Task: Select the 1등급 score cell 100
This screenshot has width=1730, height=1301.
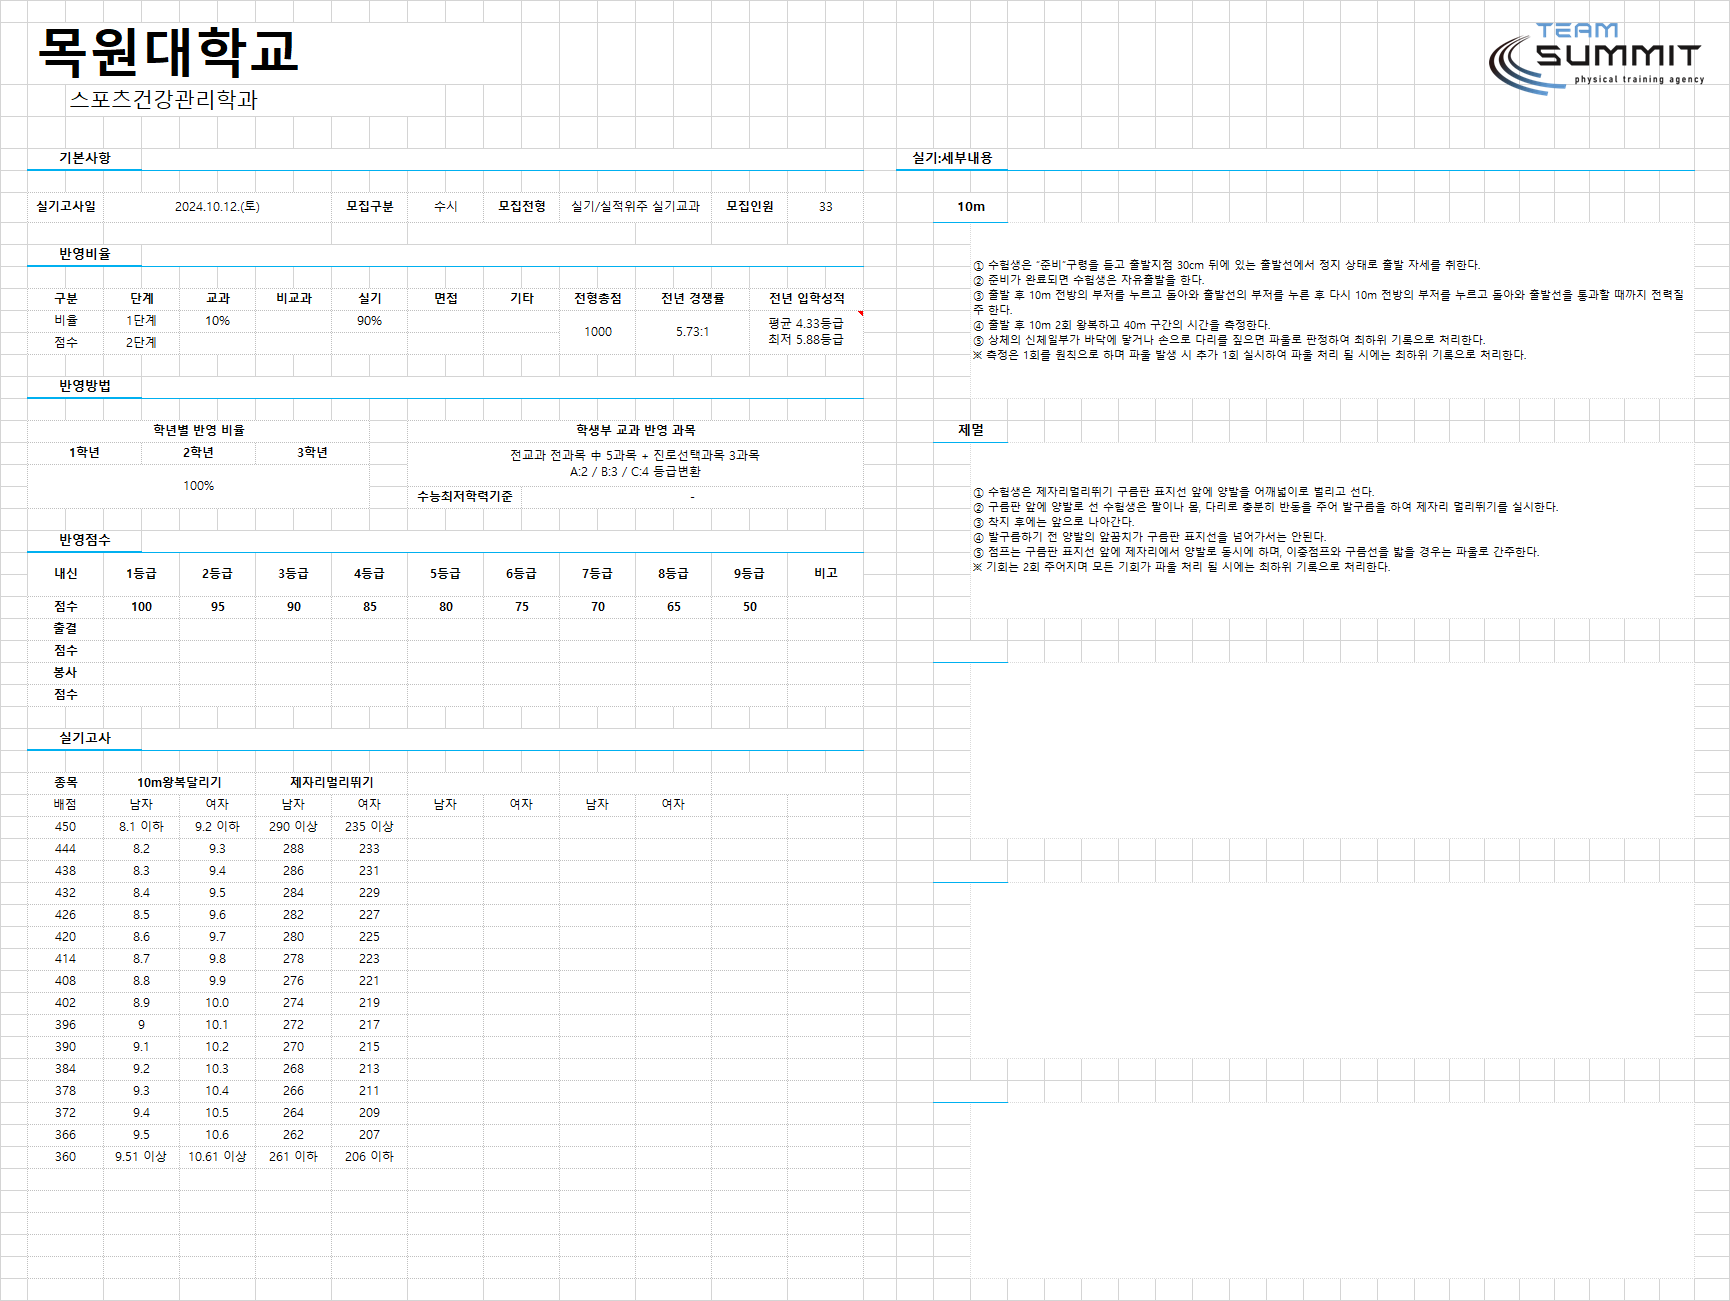Action: [142, 607]
